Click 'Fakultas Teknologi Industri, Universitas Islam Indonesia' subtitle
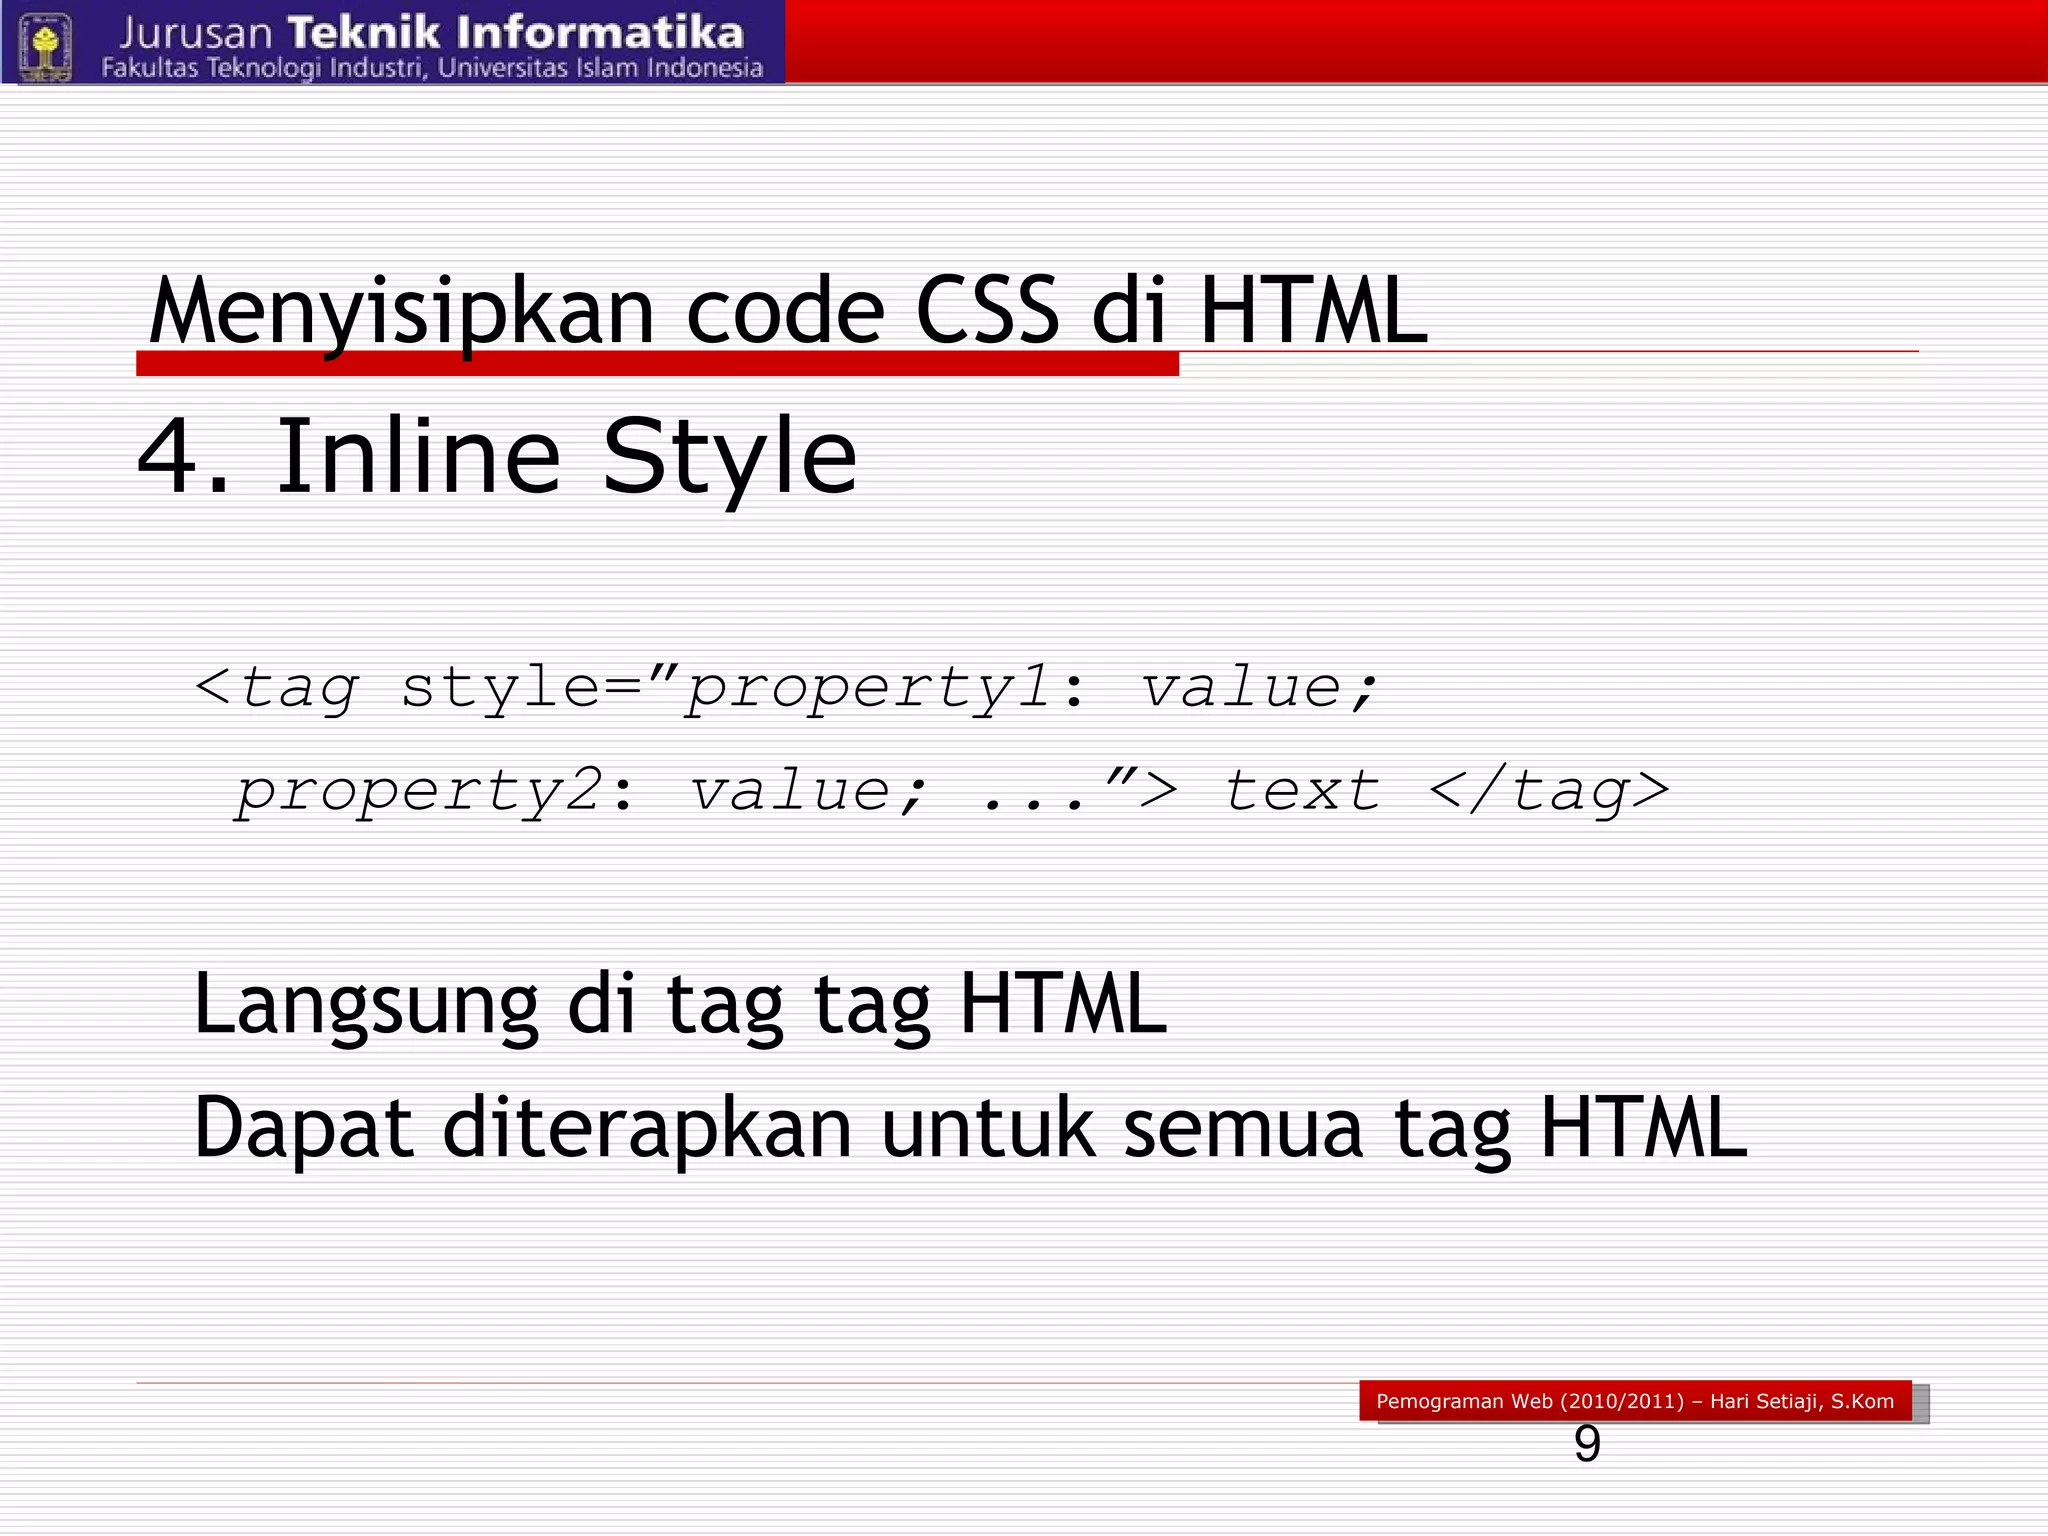 [x=432, y=68]
